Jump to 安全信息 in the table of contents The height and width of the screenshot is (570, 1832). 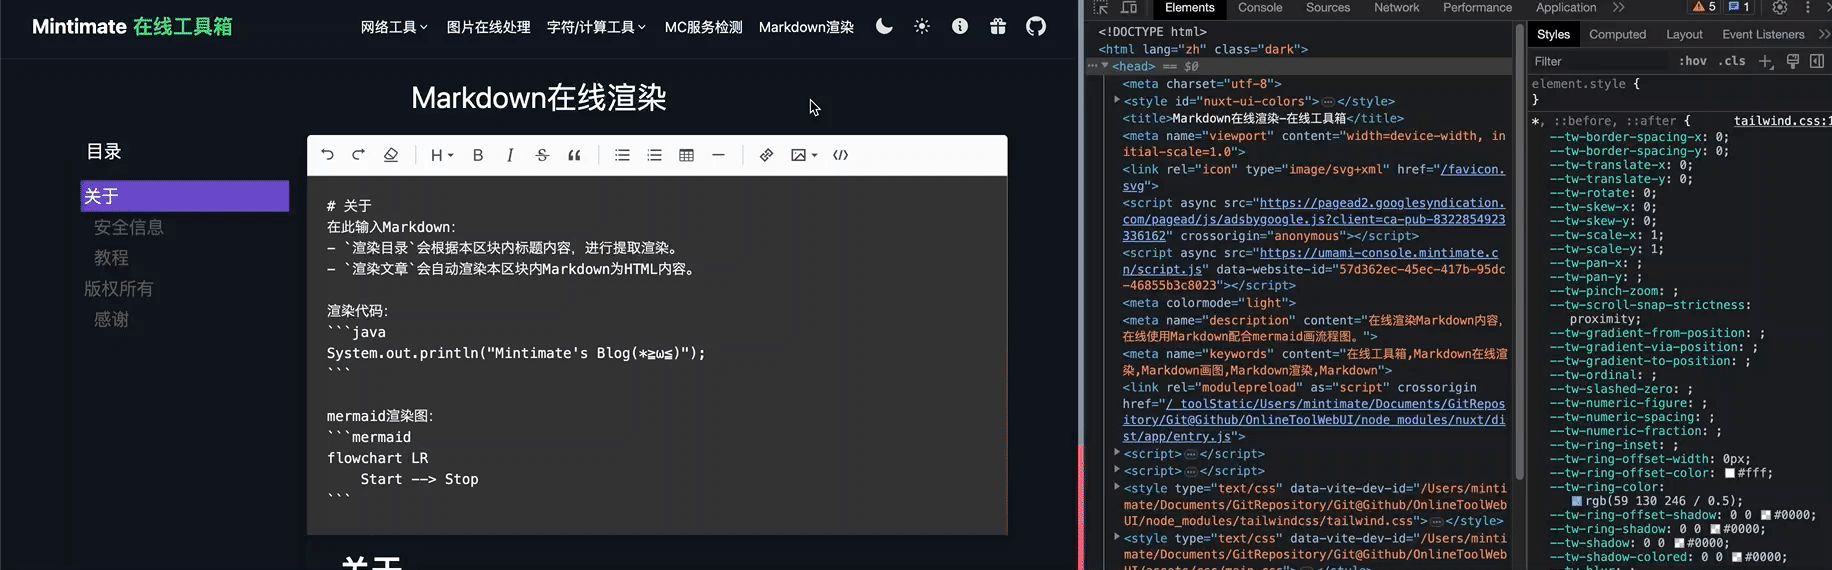(x=129, y=227)
